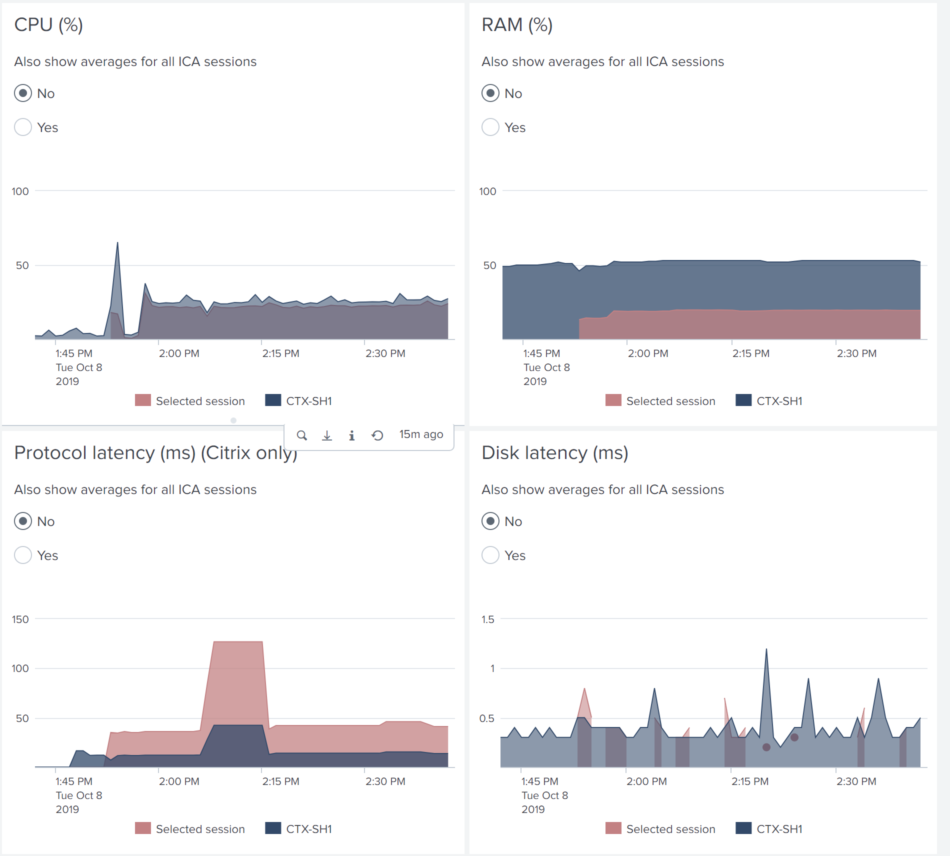This screenshot has width=950, height=856.
Task: Select No radio in RAM panel
Action: (490, 94)
